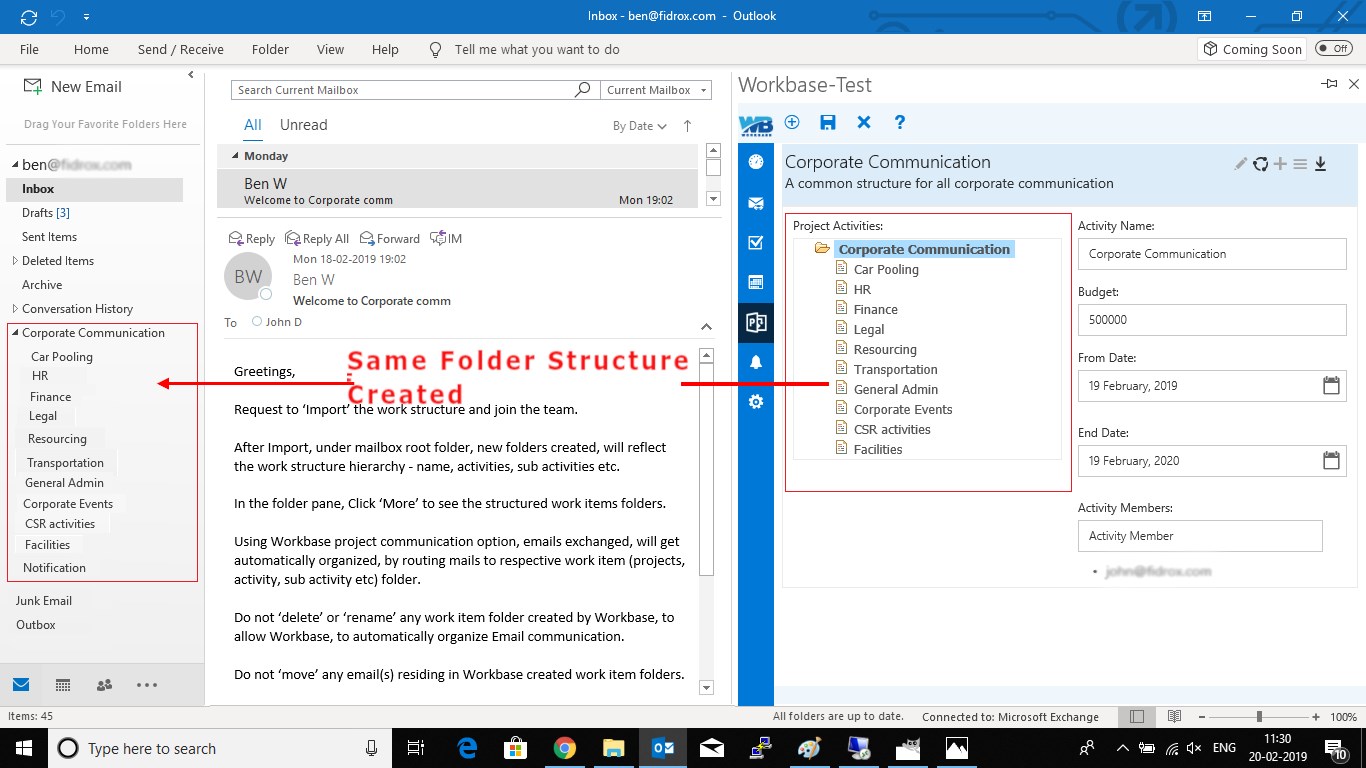Toggle the Coming Soon switch

(x=1333, y=48)
